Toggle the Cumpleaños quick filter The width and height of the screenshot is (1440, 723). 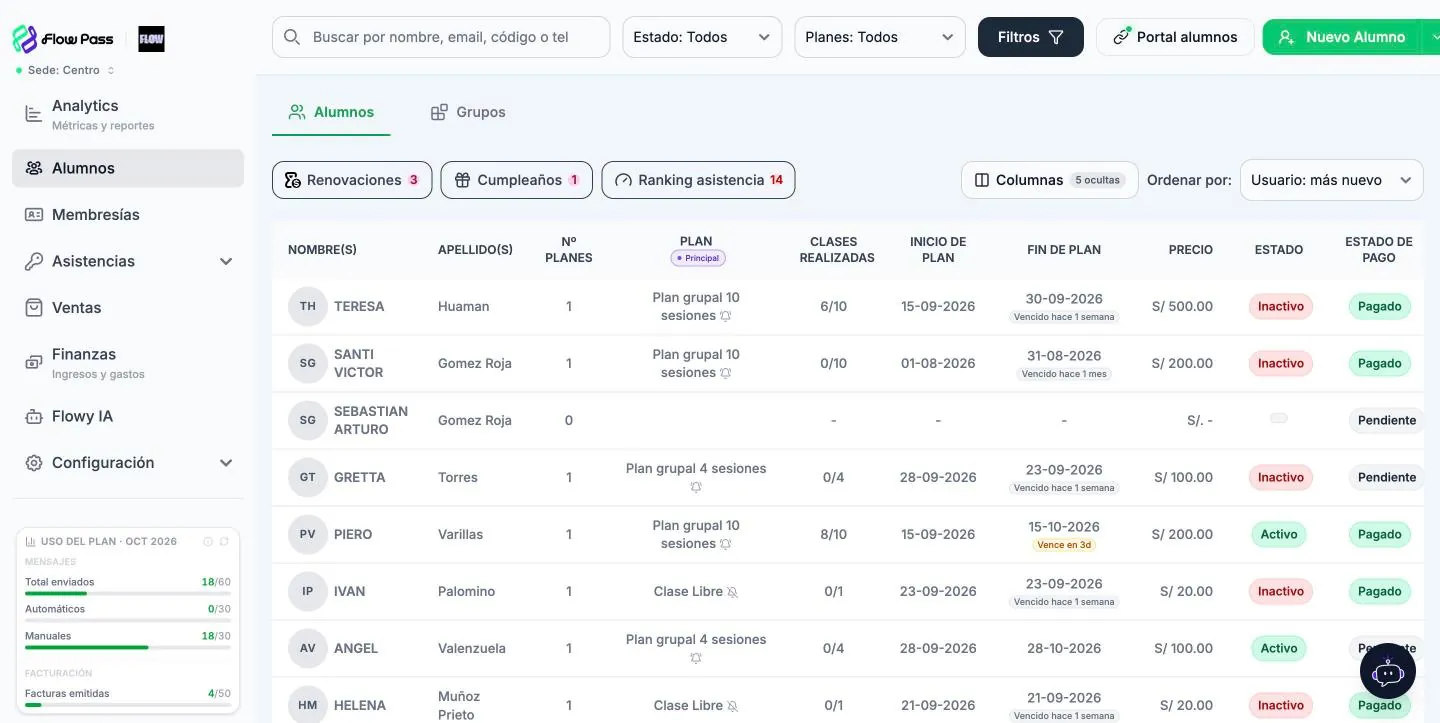tap(517, 180)
